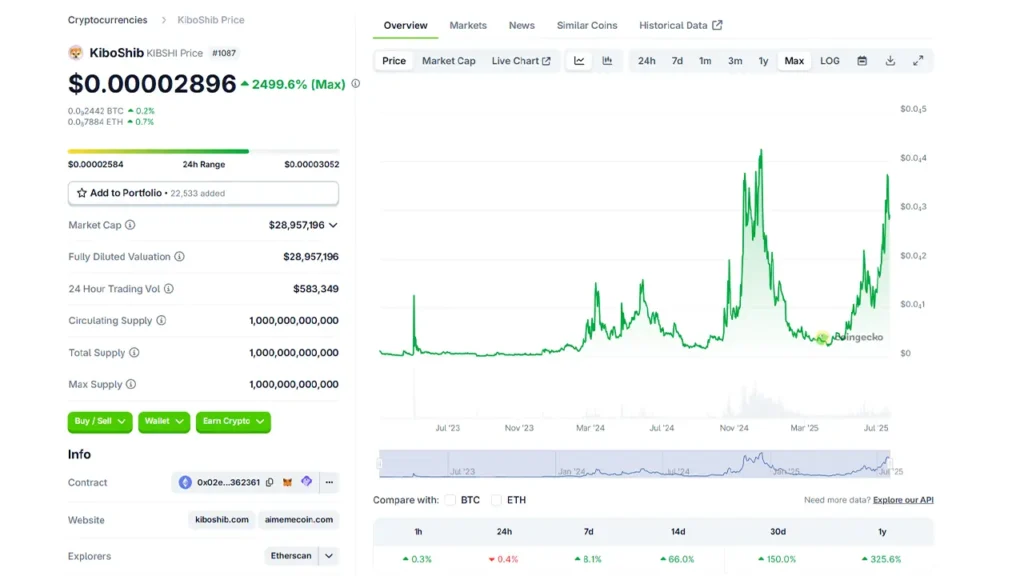This screenshot has width=1024, height=576.
Task: Open the calendar date range picker
Action: [x=862, y=61]
